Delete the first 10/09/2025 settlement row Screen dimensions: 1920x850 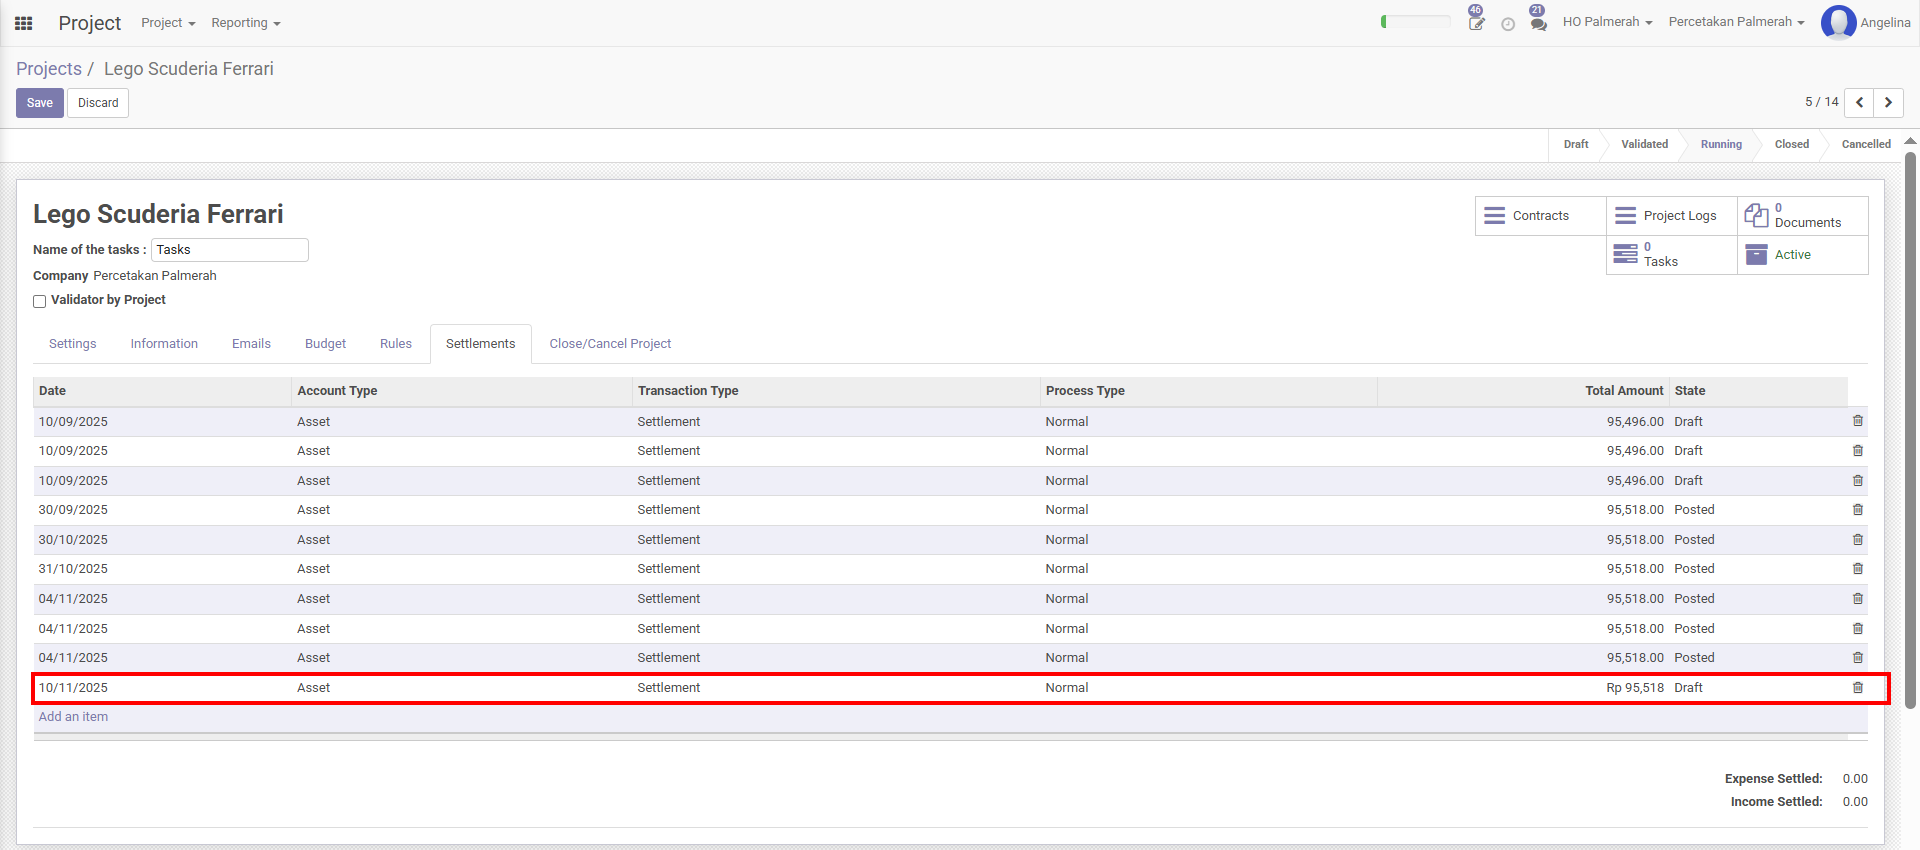point(1858,421)
